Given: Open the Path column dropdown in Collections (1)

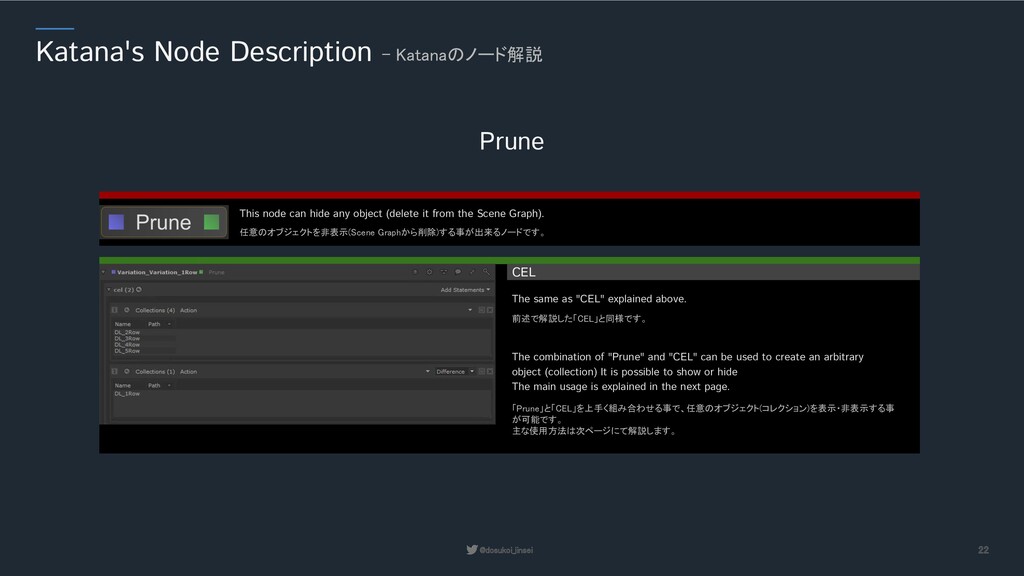Looking at the screenshot, I should [x=169, y=386].
